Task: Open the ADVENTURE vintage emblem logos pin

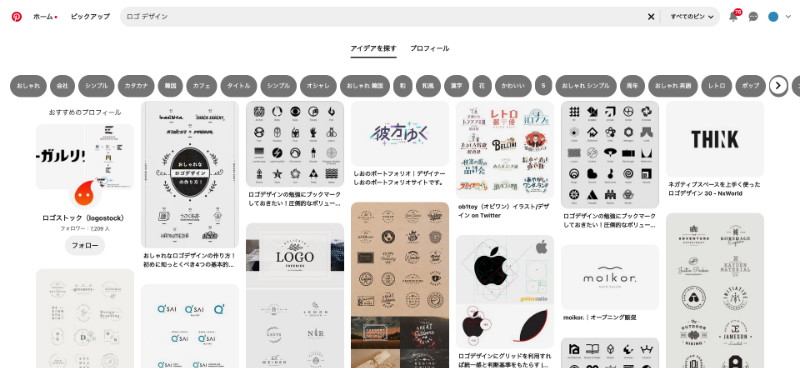Action: (x=715, y=290)
